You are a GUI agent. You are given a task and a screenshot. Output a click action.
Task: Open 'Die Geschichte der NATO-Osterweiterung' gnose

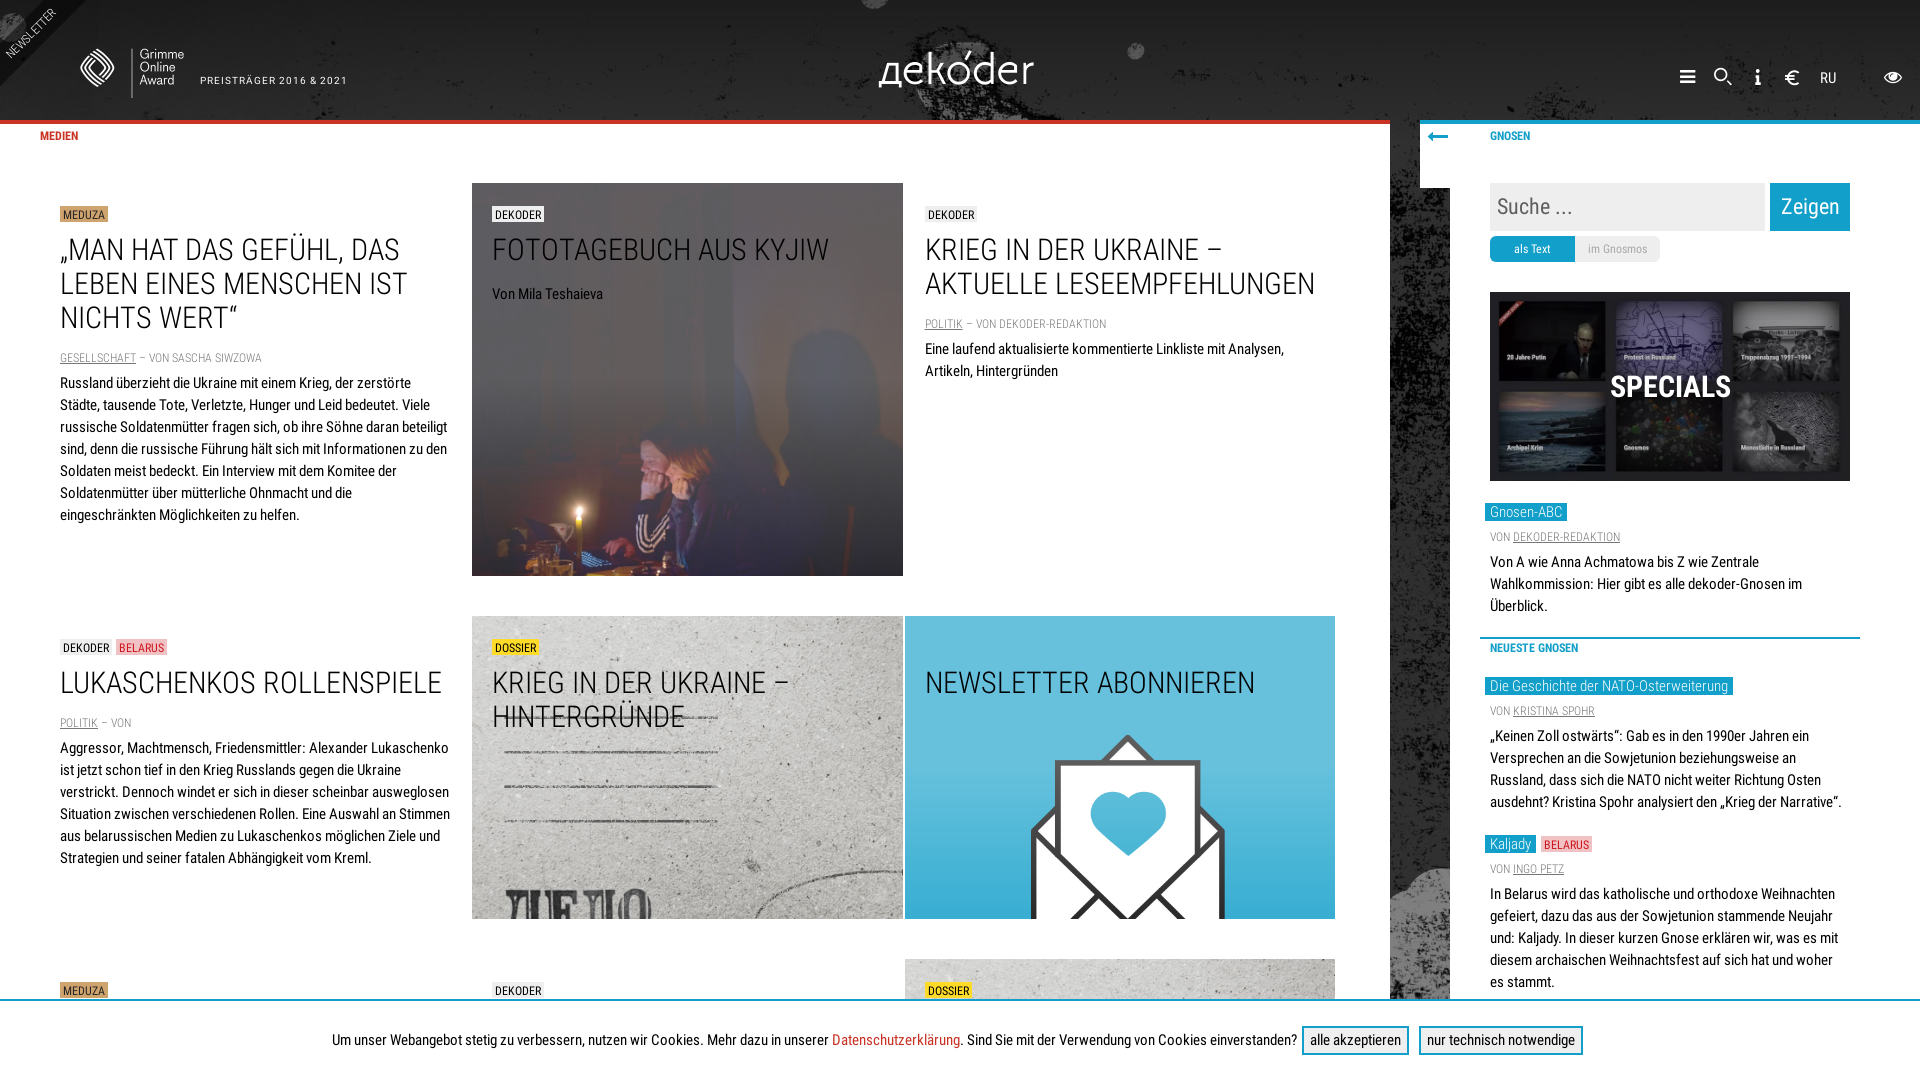tap(1609, 686)
